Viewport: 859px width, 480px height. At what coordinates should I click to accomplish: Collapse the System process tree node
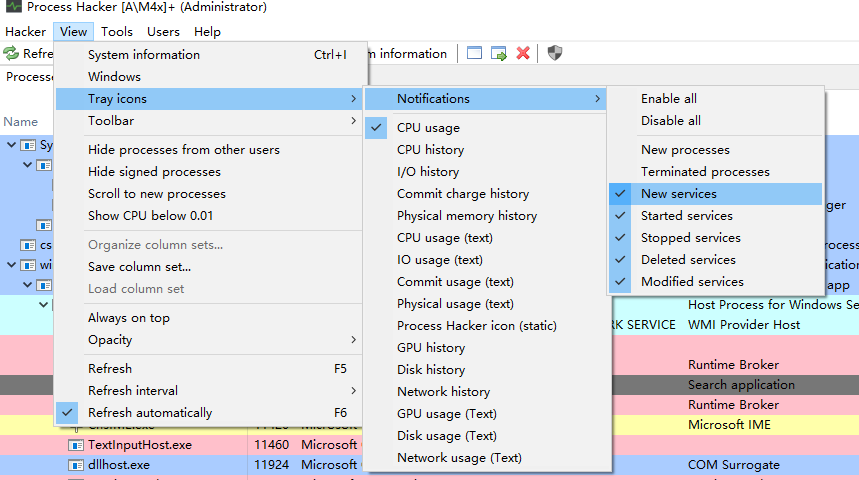(x=11, y=145)
